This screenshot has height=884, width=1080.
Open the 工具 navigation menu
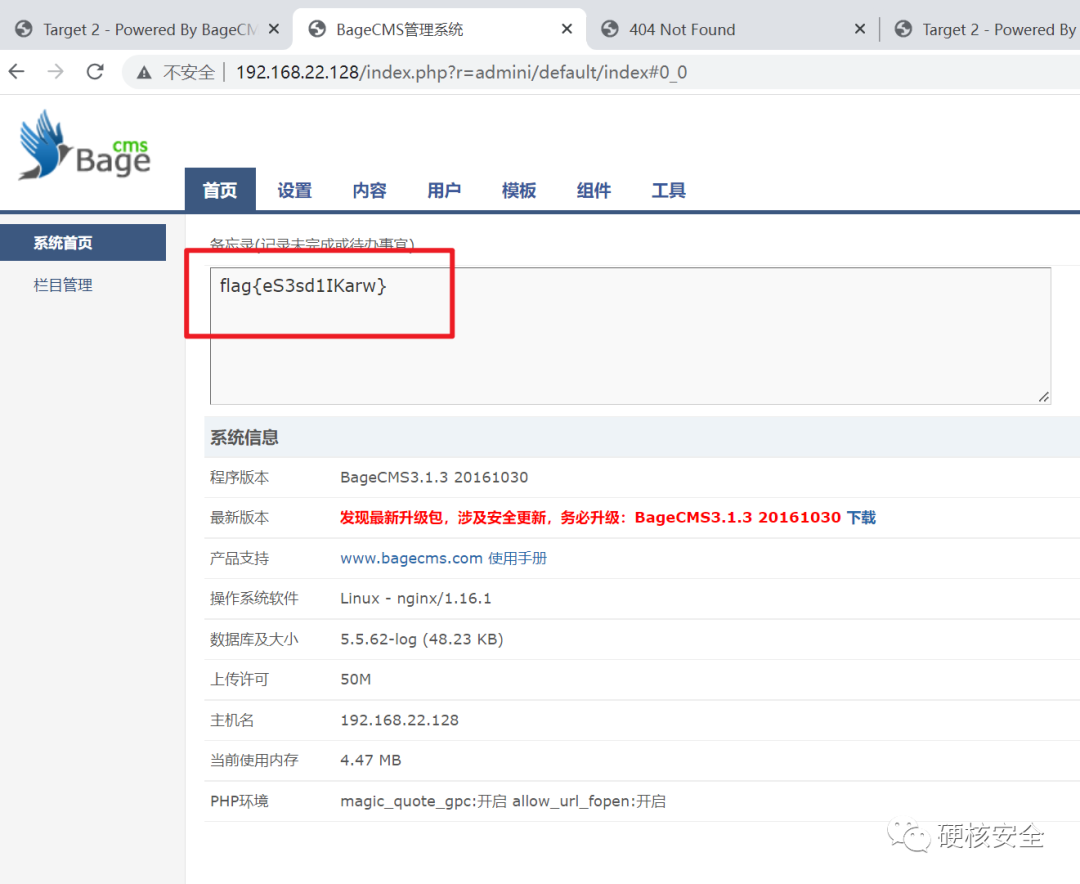669,190
